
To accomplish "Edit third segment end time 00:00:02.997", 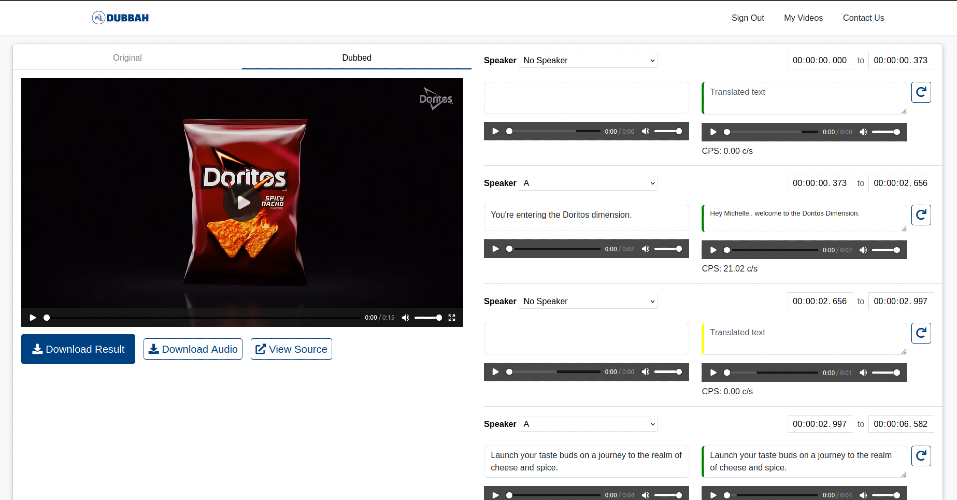I will [x=901, y=301].
